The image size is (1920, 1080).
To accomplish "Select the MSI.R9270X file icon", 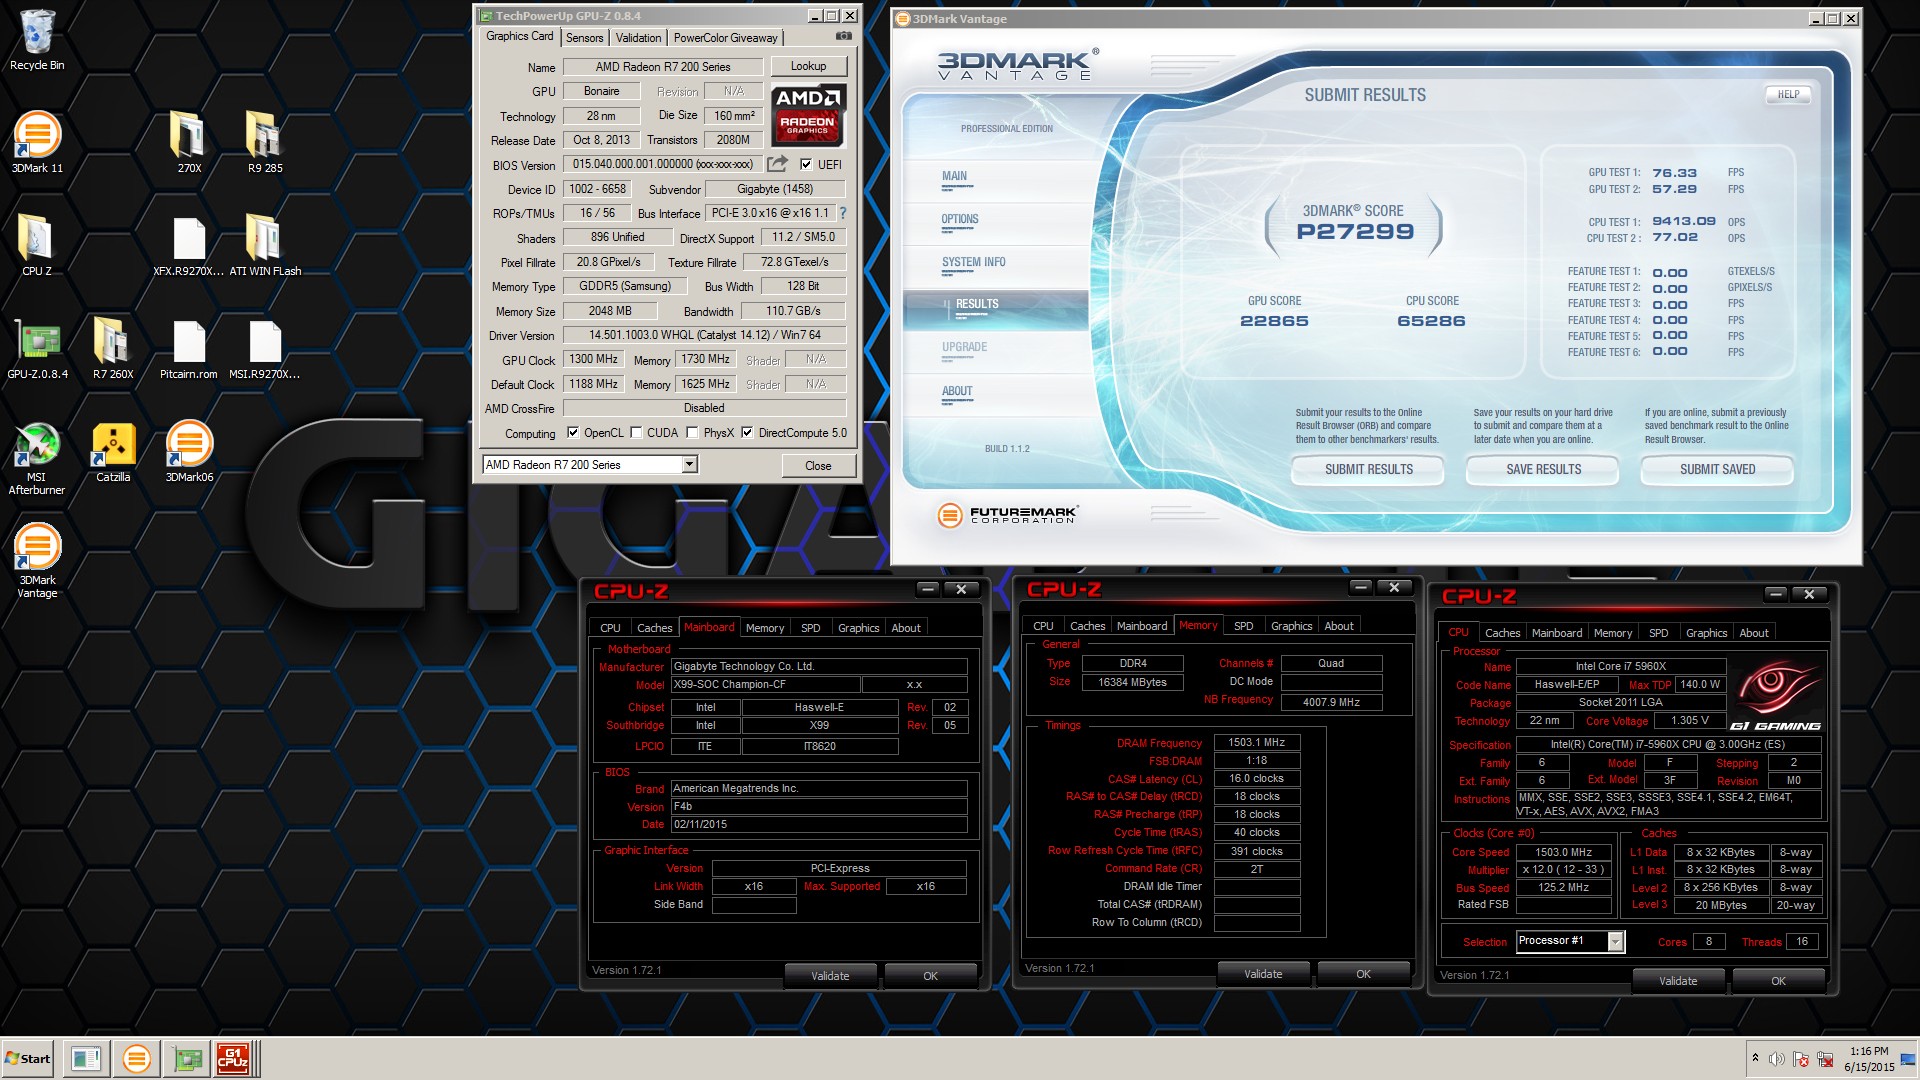I will (x=265, y=348).
